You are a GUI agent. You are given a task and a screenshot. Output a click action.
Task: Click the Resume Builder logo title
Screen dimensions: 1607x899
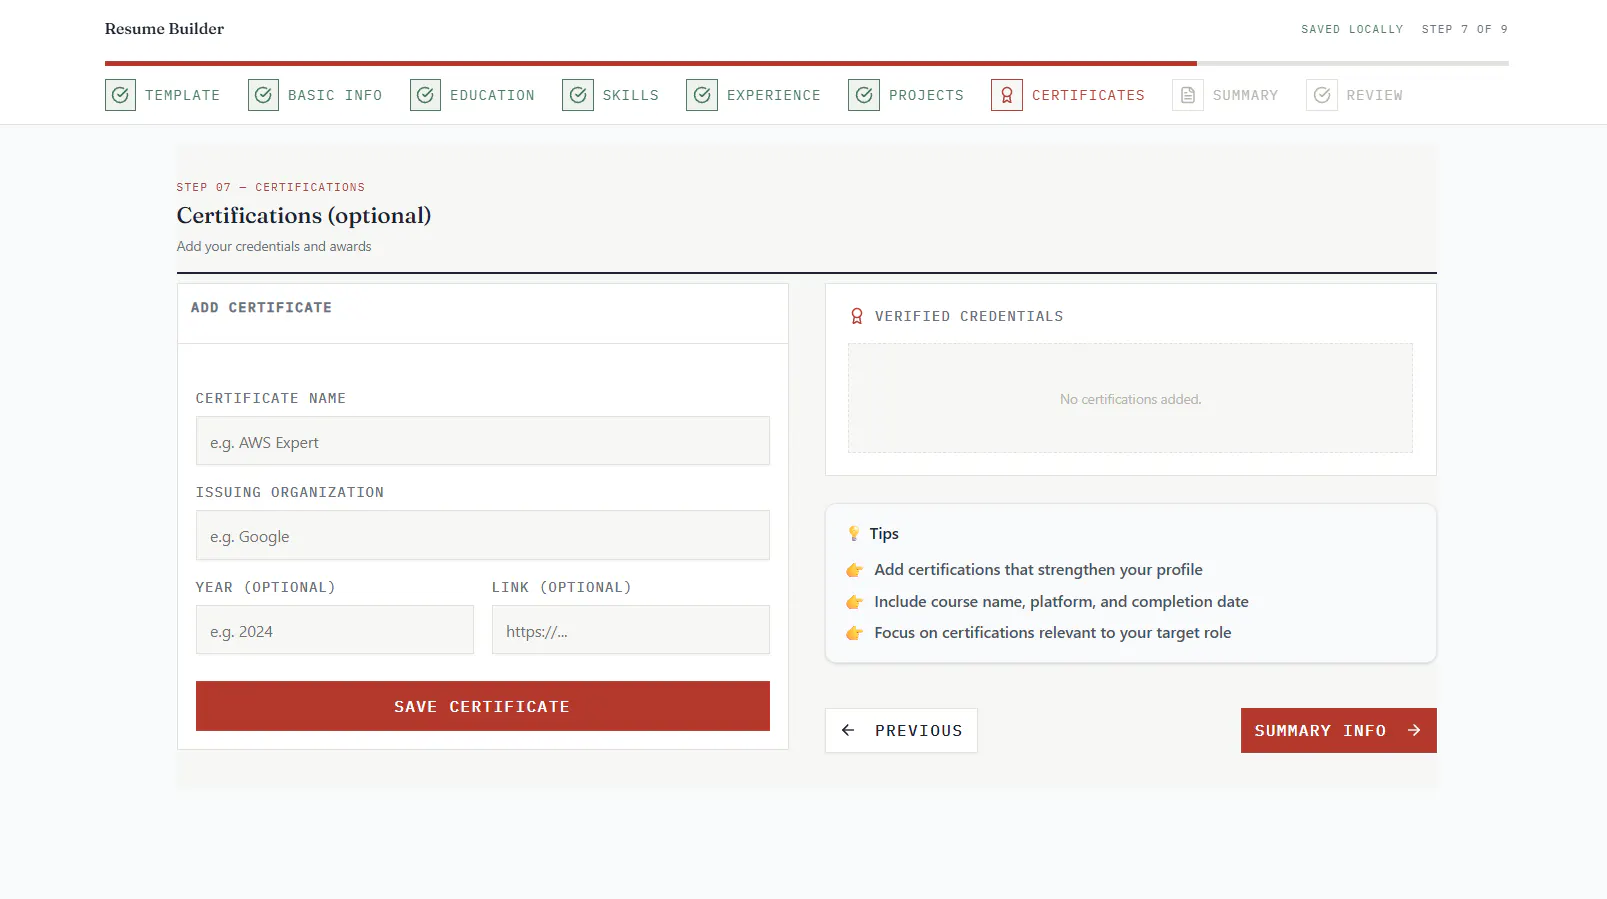(164, 29)
